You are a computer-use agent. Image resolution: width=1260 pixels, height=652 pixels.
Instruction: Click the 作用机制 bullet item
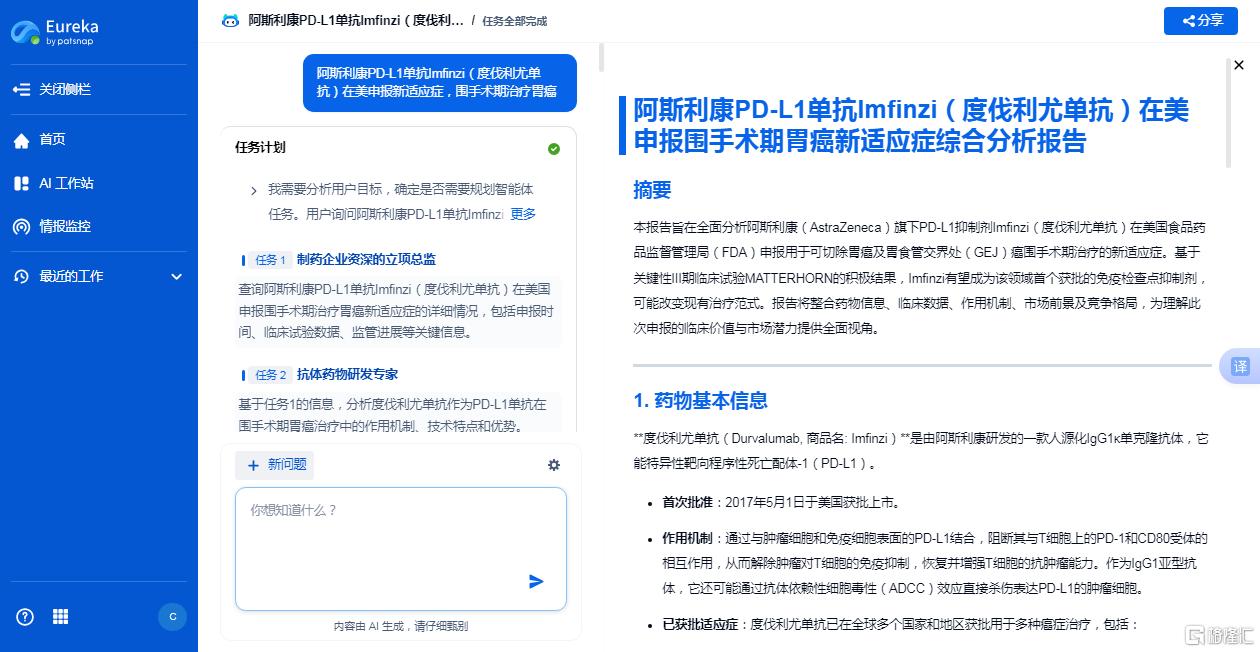[935, 563]
